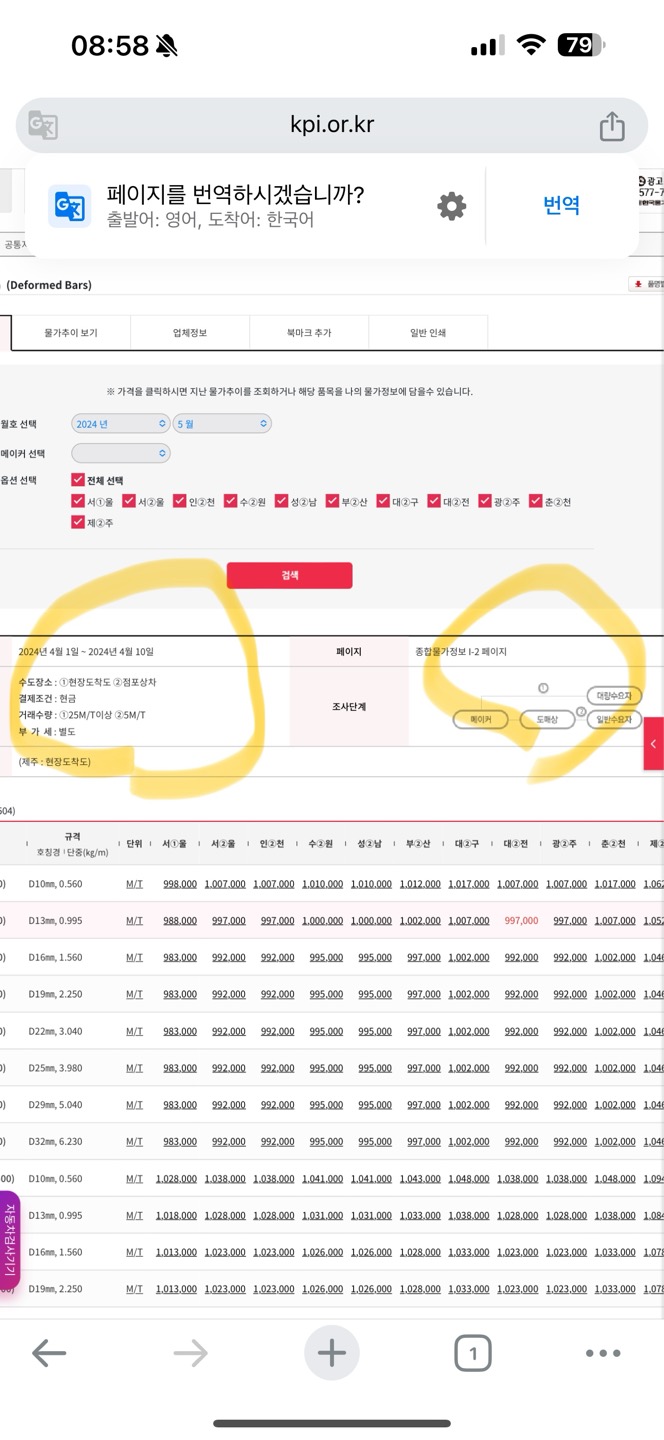Screen dimensions: 664x1440
Task: Toggle the 제②주 option checkbox
Action: point(78,522)
